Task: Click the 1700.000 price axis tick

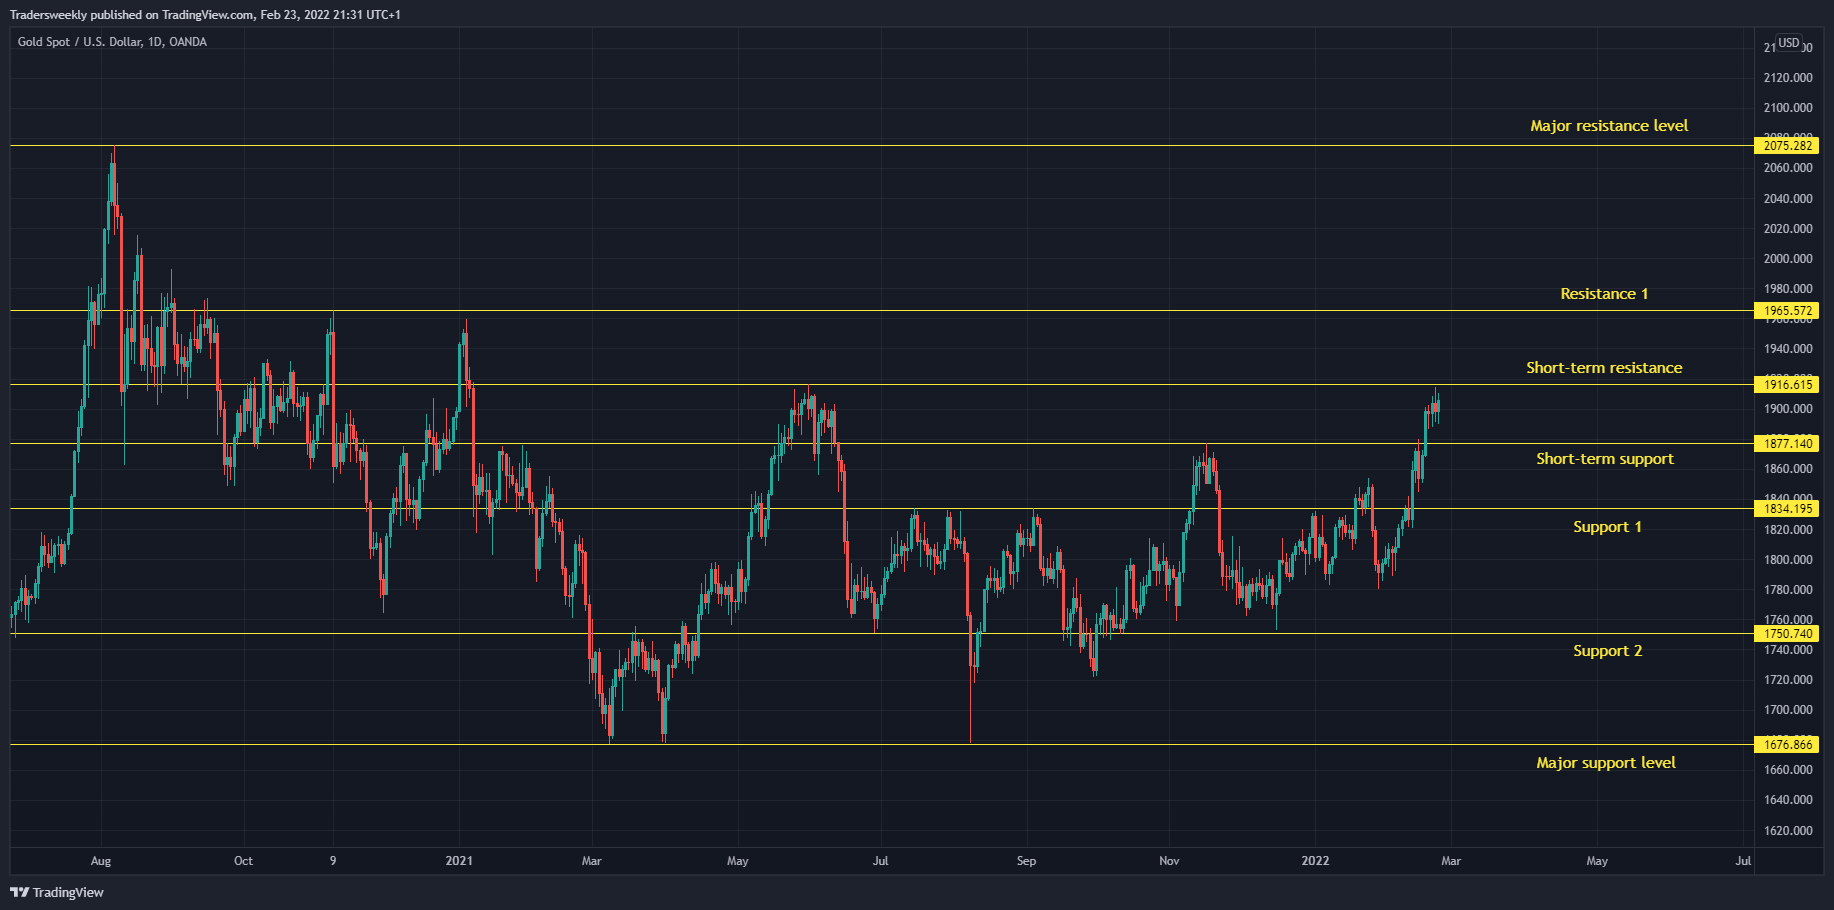Action: tap(1788, 710)
